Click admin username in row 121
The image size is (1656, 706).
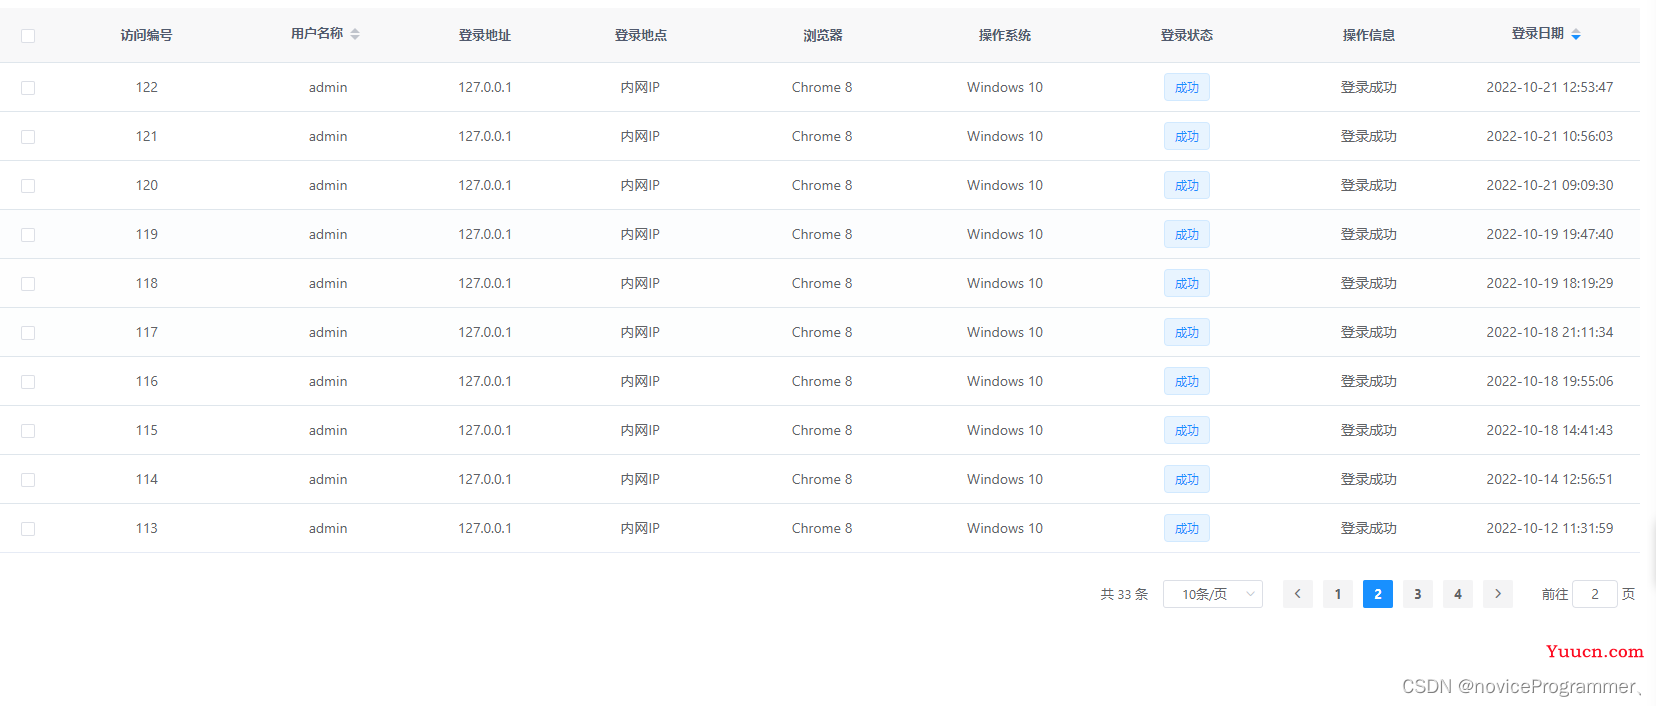328,136
